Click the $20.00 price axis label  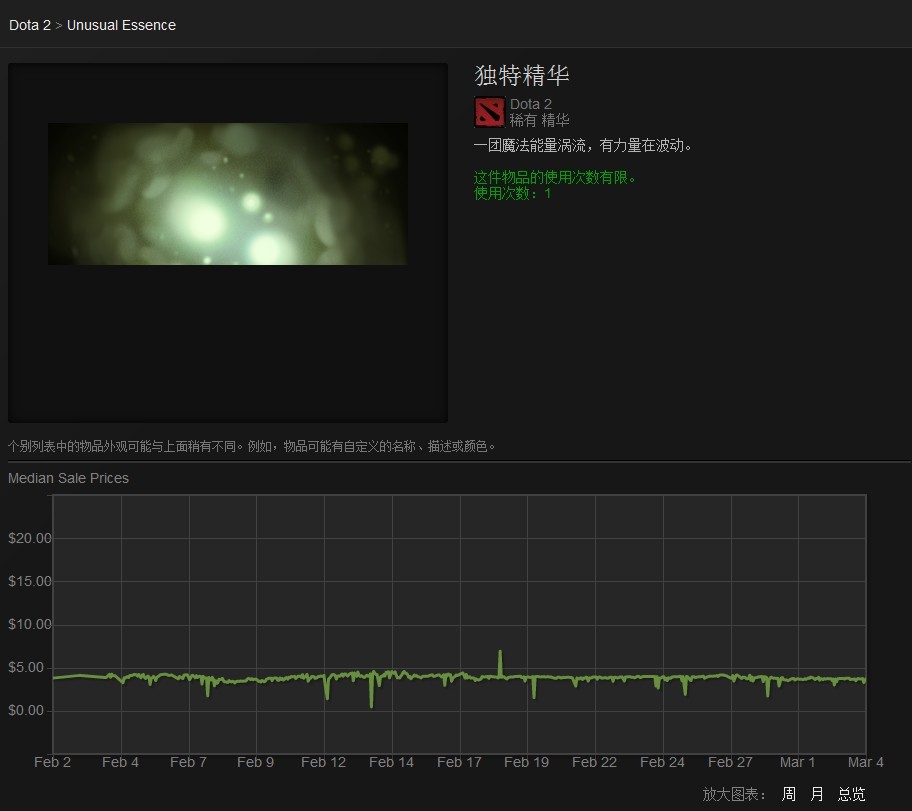tap(30, 538)
